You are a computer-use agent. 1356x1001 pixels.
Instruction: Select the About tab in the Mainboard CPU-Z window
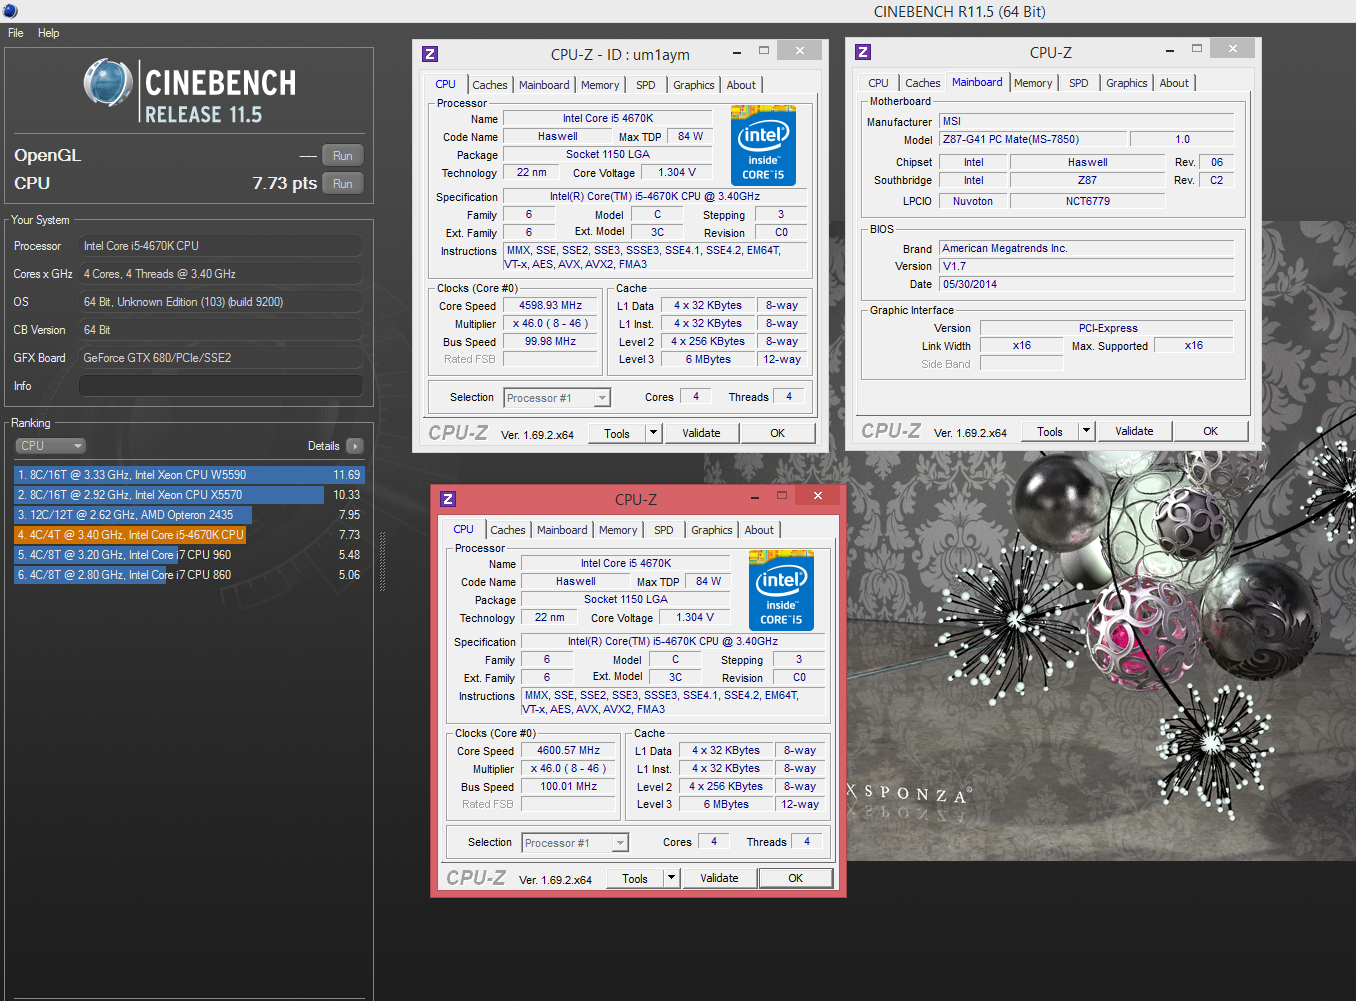tap(1174, 83)
